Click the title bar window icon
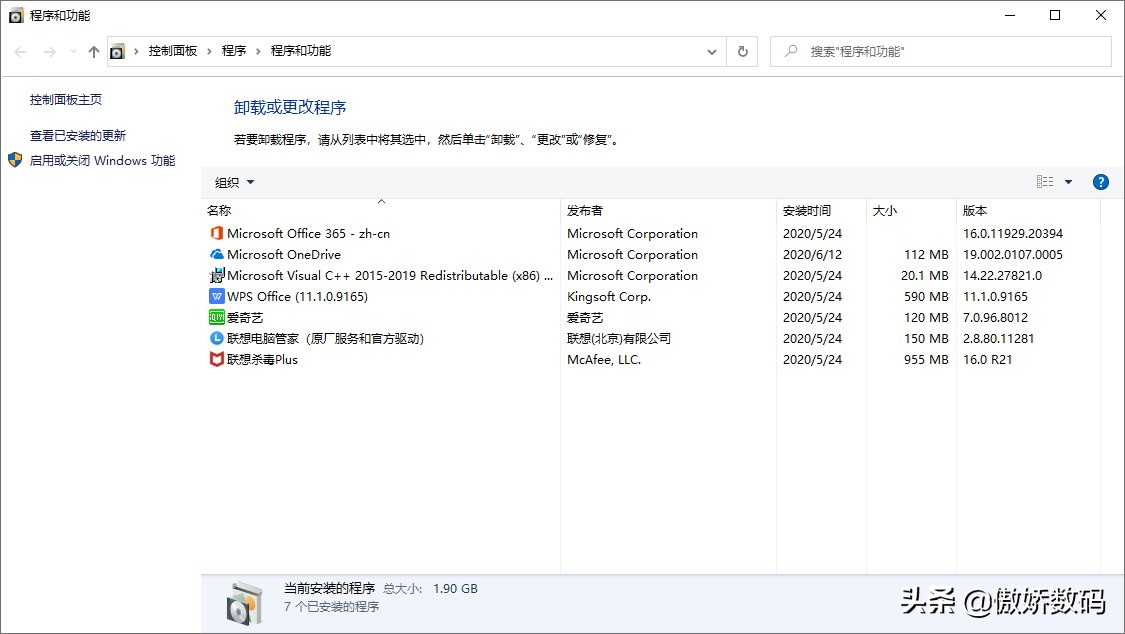 pyautogui.click(x=16, y=15)
